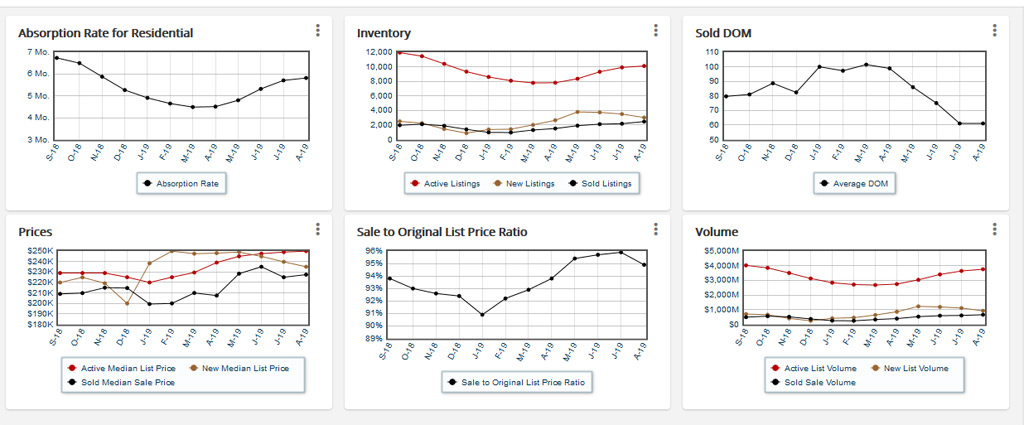Toggle Active Median List Price legend item
Screen dimensions: 1024x425
(121, 368)
